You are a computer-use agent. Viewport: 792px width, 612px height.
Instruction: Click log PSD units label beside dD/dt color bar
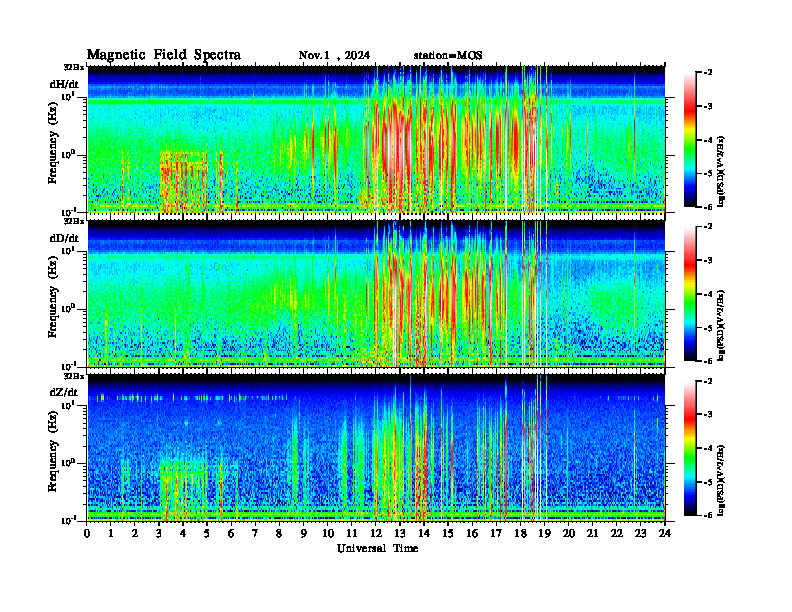pyautogui.click(x=722, y=325)
